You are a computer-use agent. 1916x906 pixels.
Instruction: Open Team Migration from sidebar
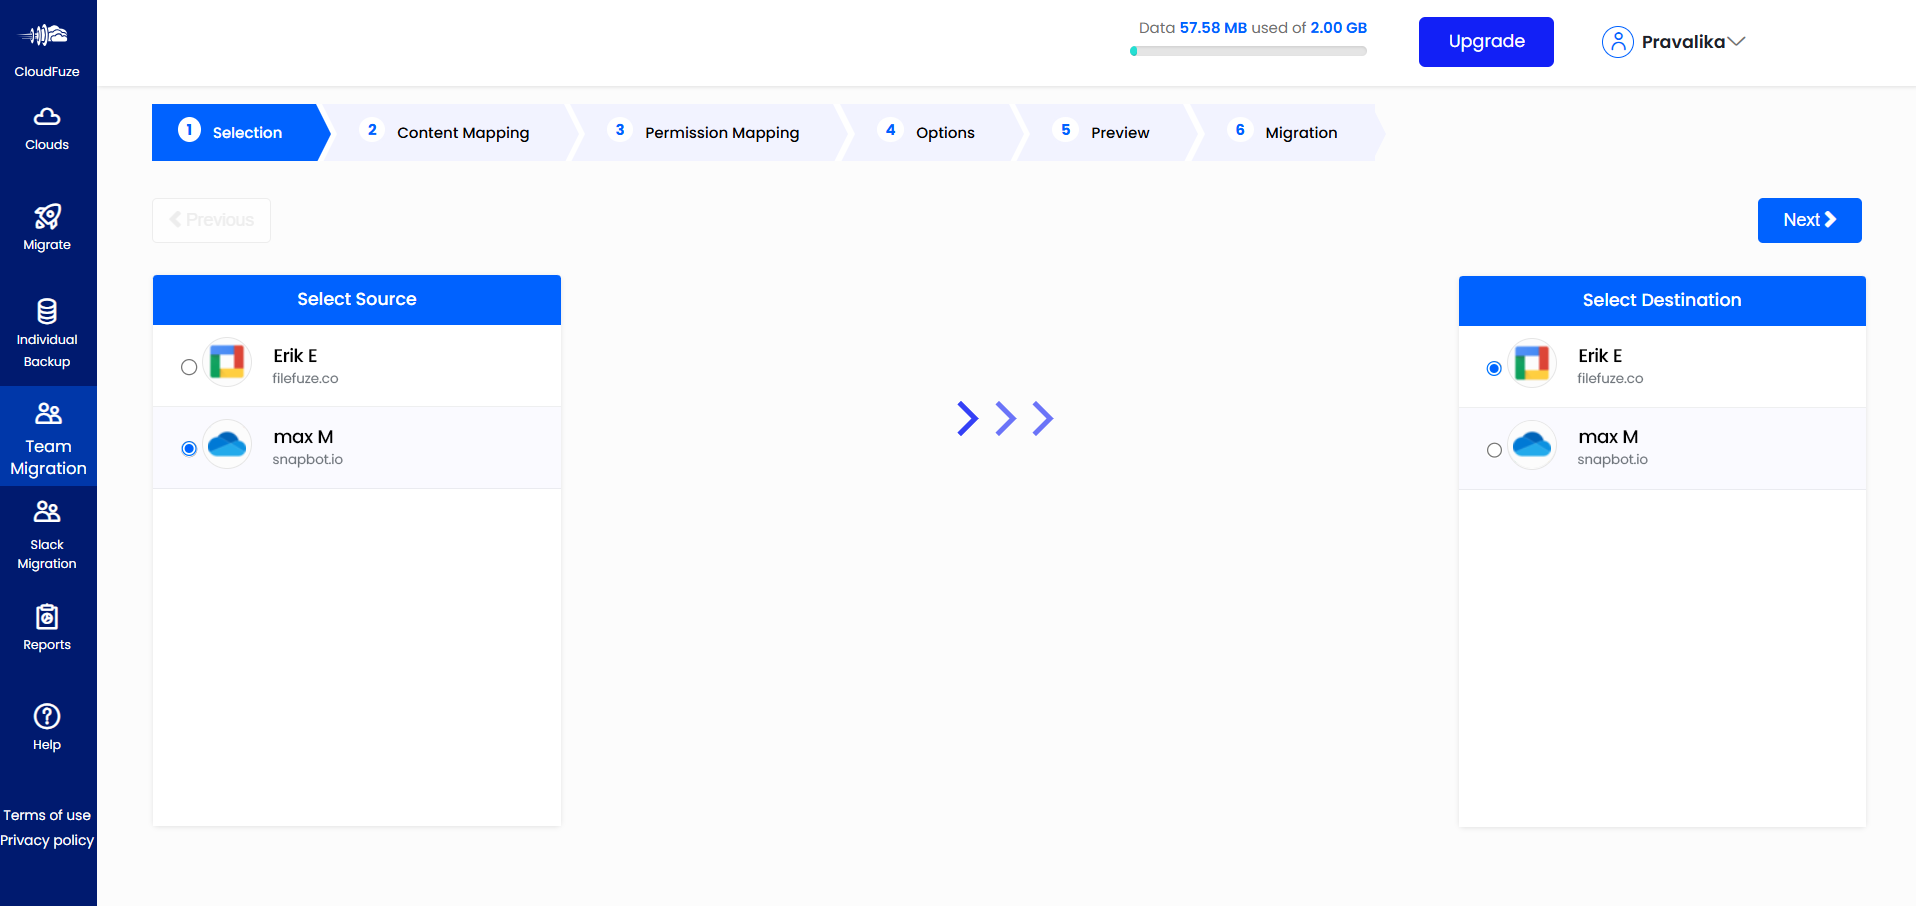pyautogui.click(x=48, y=437)
